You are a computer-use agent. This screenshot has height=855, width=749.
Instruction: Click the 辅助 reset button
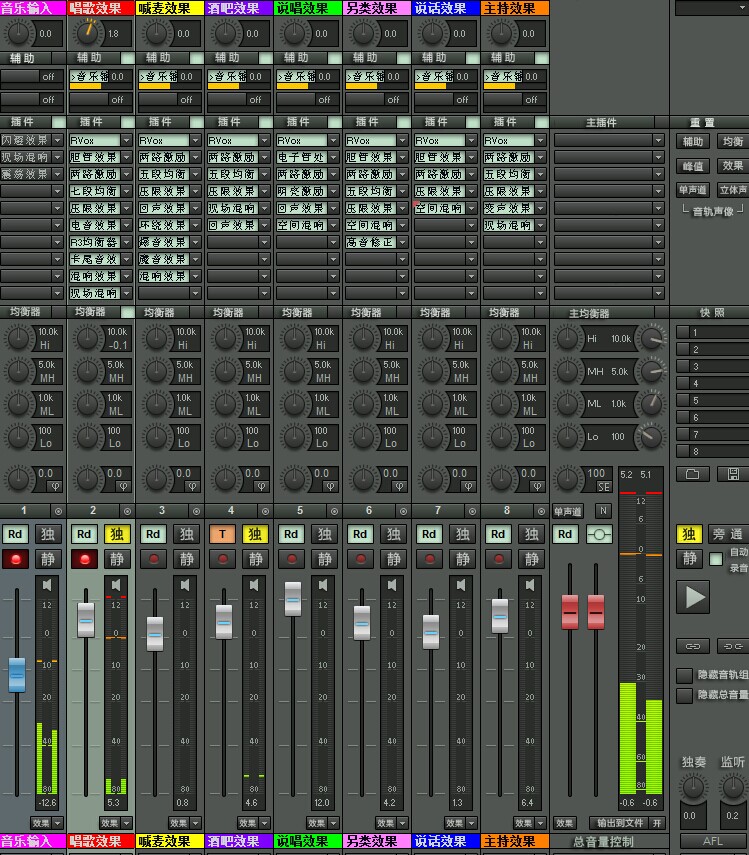[x=693, y=142]
